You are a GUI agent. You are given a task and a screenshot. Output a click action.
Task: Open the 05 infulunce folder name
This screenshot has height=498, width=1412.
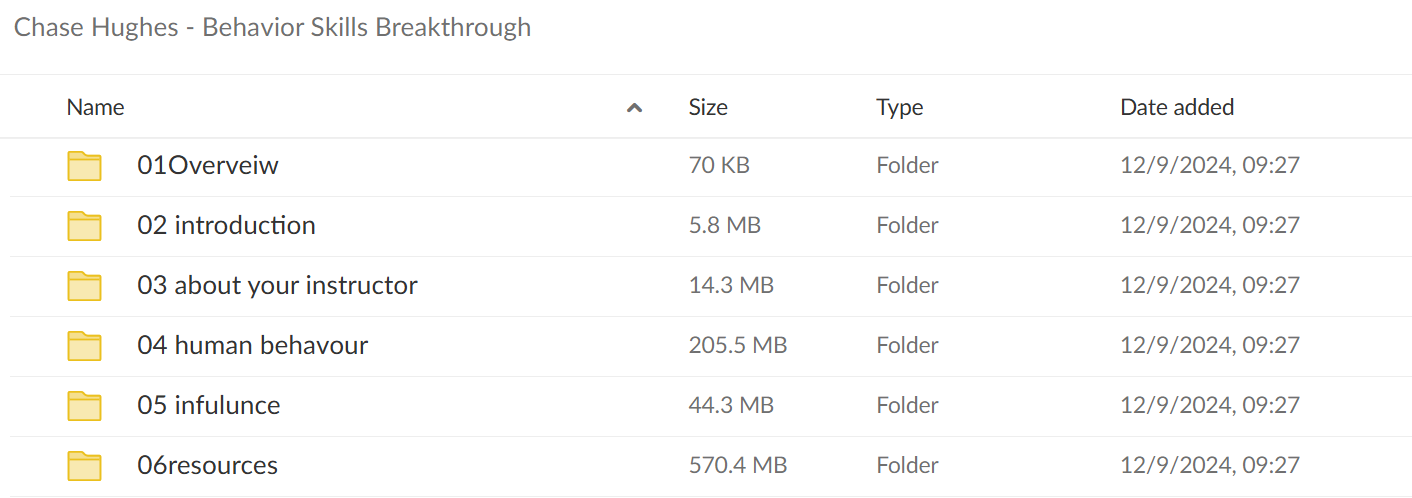coord(209,406)
